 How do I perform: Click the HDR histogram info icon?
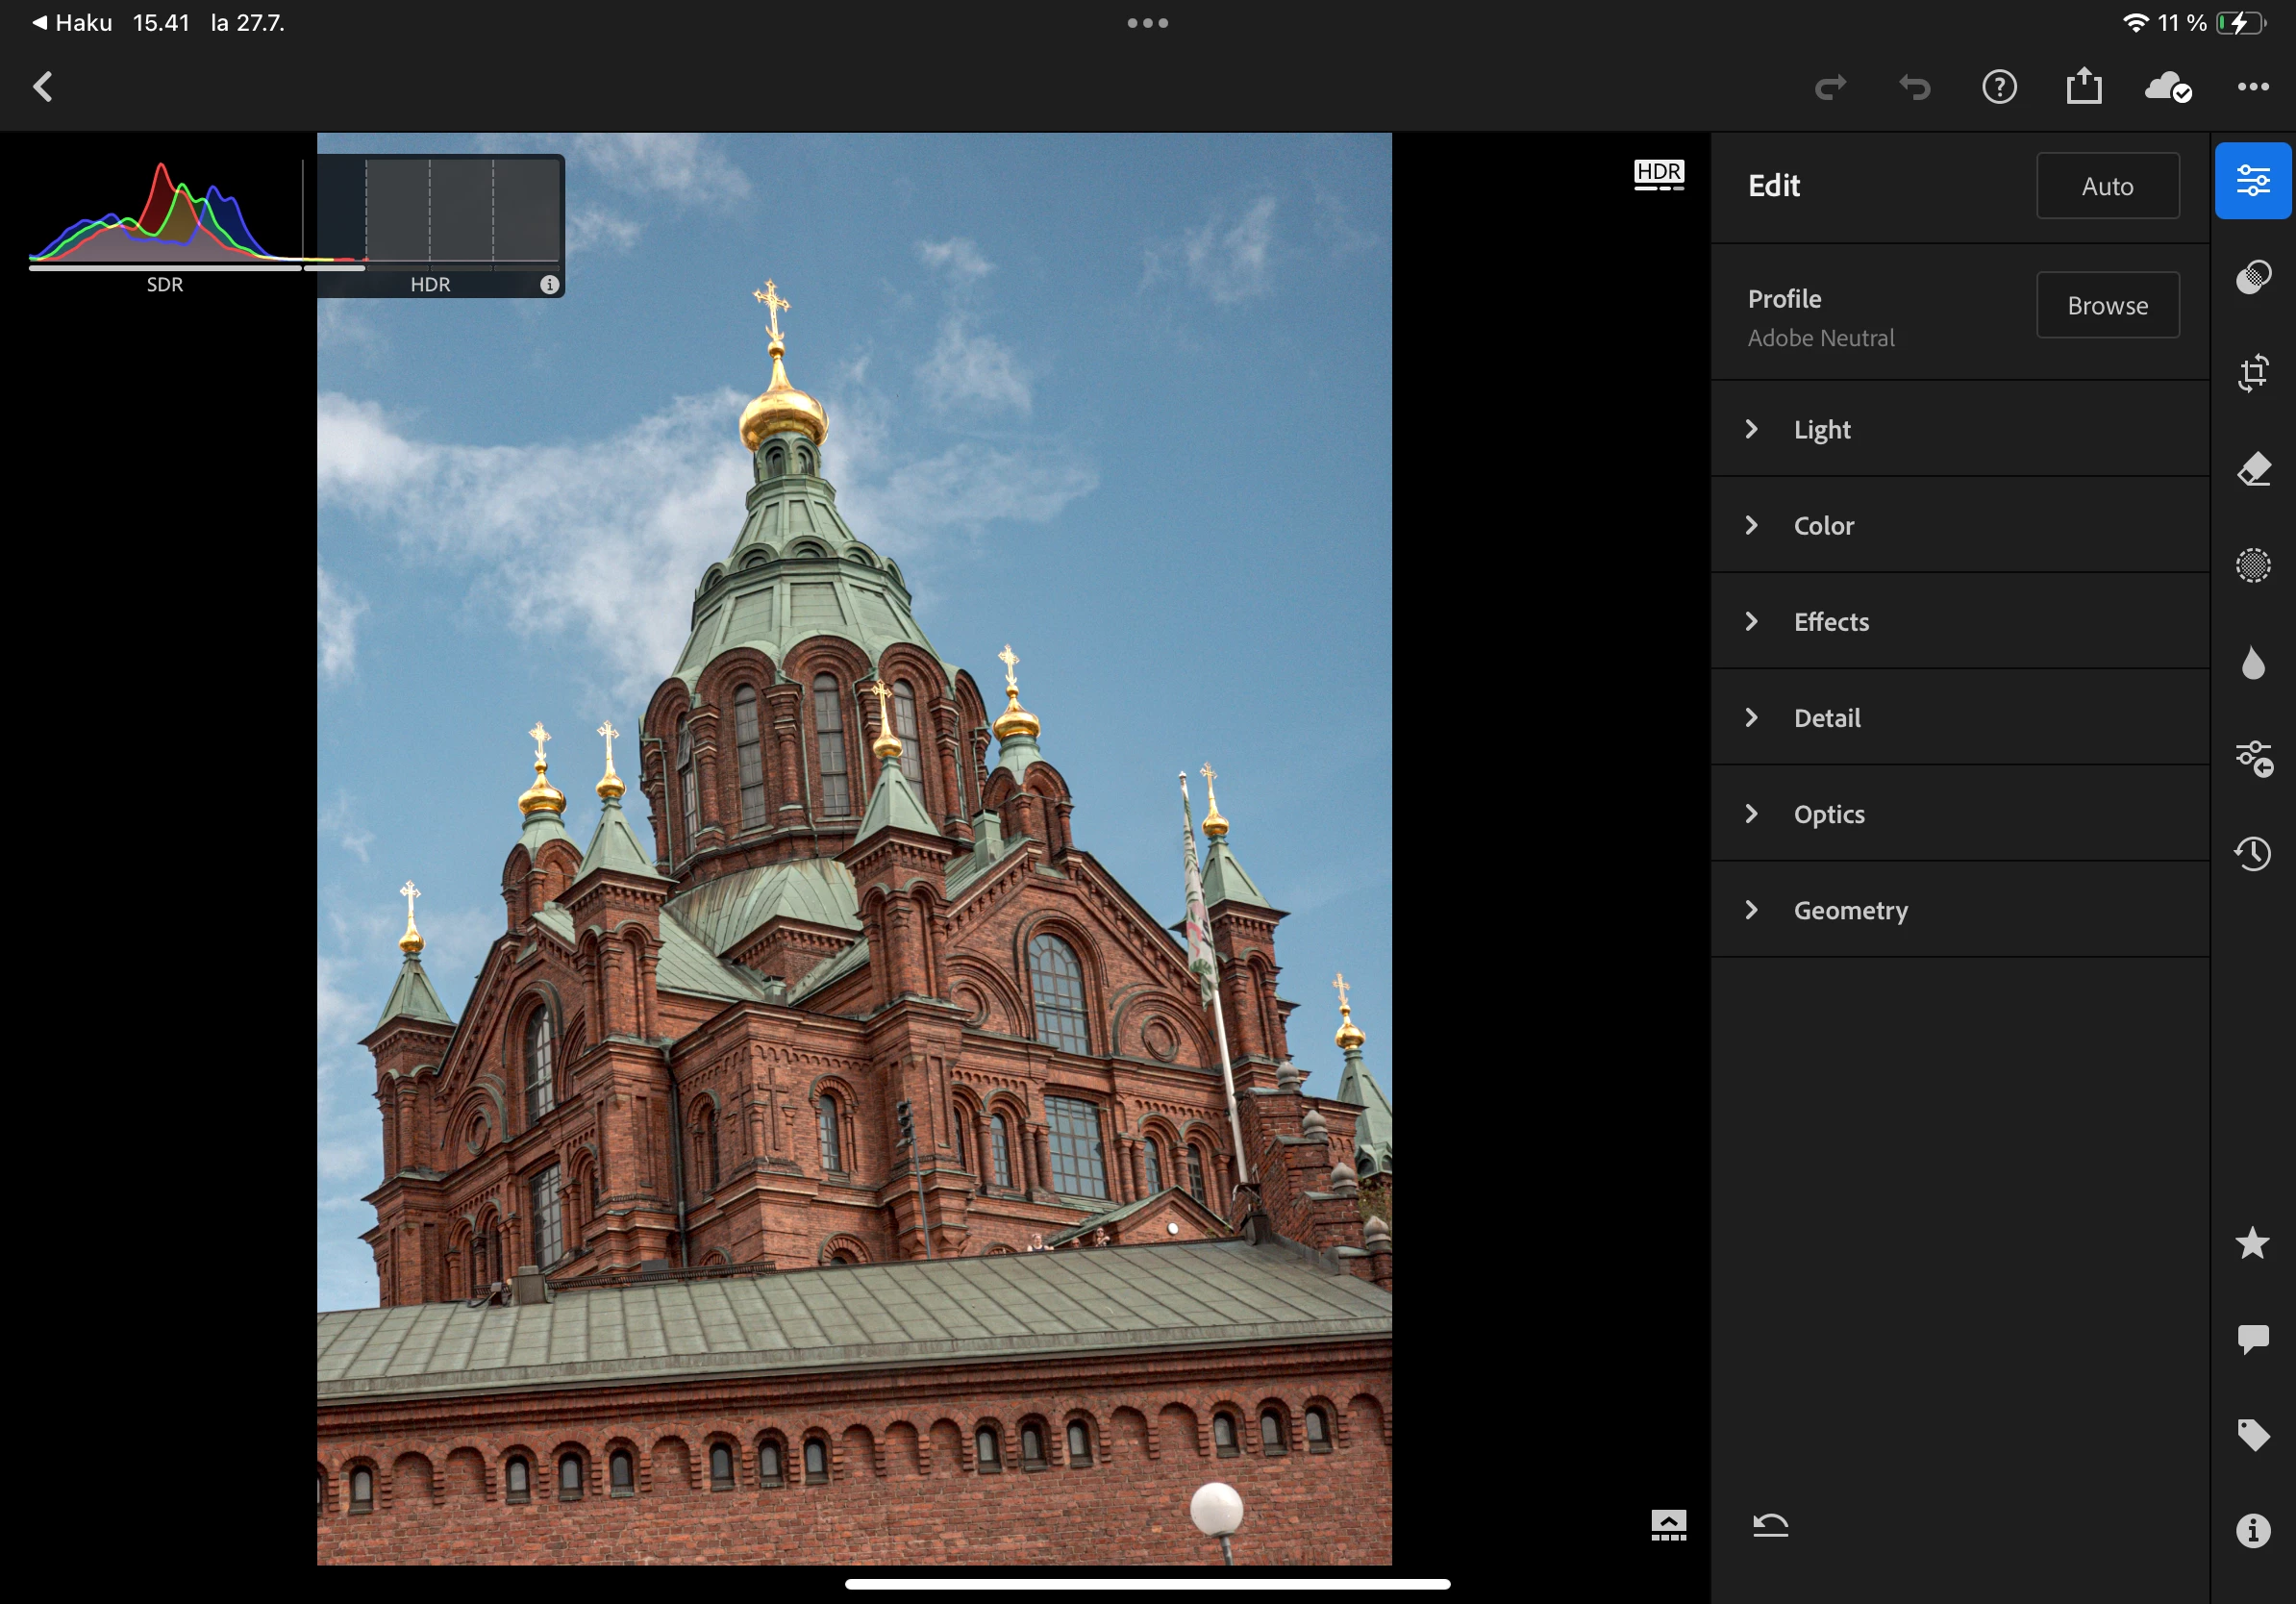coord(549,284)
